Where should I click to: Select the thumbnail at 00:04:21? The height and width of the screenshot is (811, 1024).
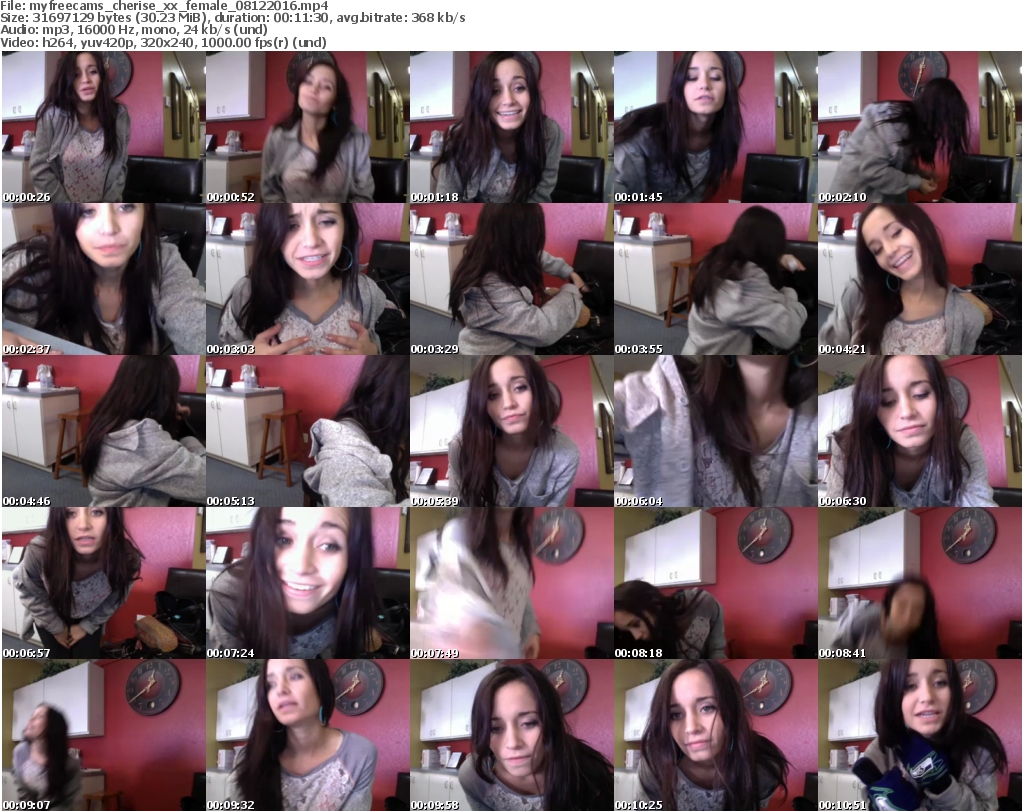(x=920, y=279)
